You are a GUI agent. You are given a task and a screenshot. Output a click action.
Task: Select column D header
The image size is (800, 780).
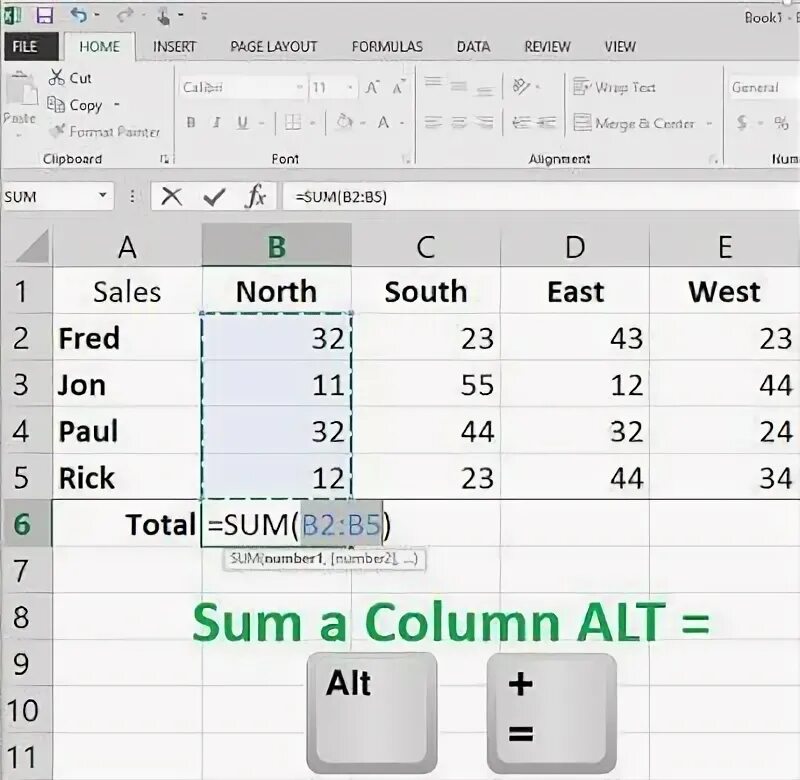click(x=575, y=246)
